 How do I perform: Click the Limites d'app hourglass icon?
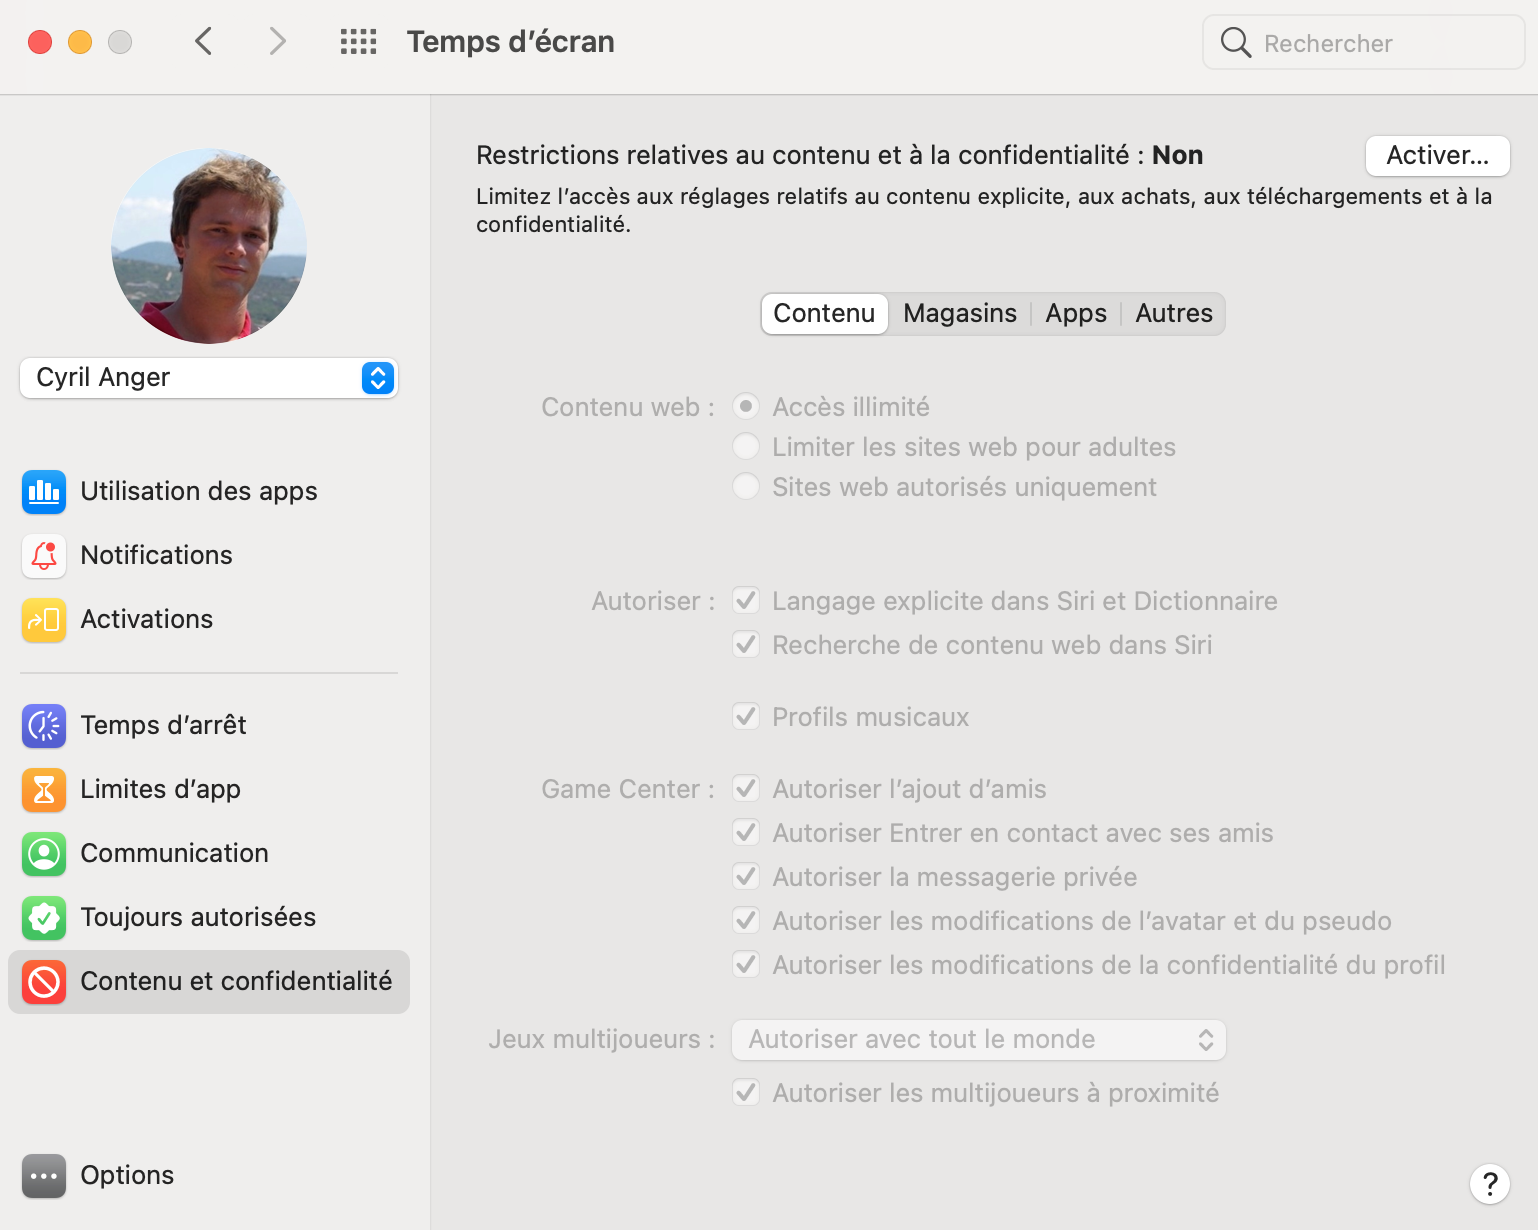coord(44,790)
